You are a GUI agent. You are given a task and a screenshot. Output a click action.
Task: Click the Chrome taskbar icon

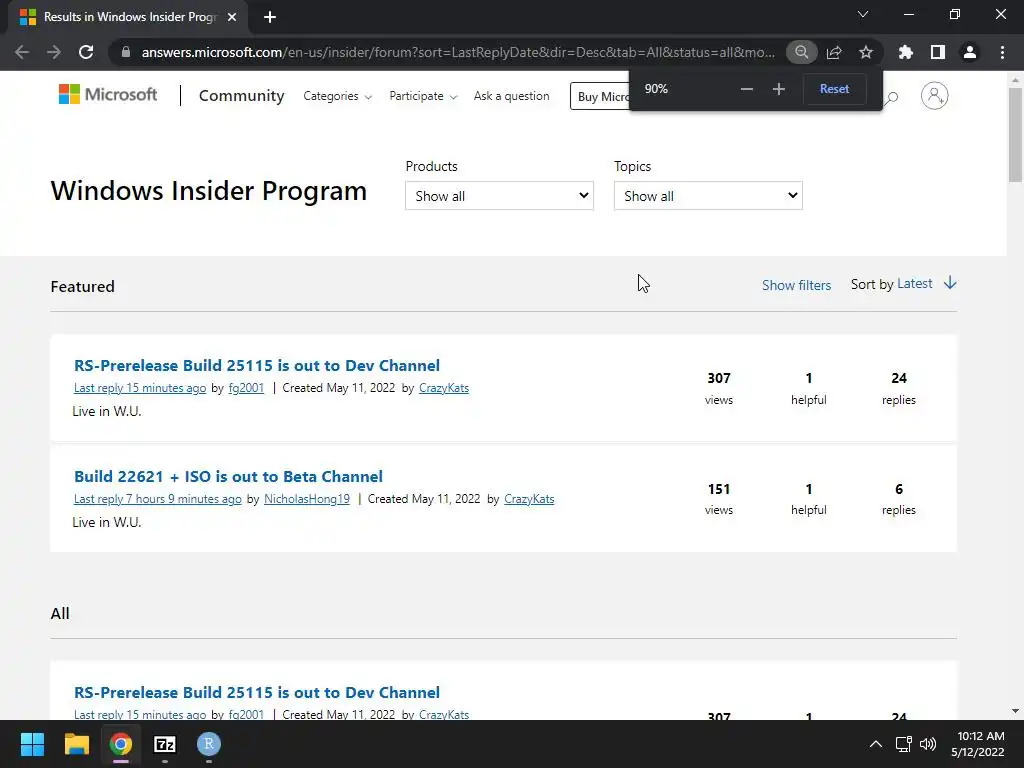coord(121,744)
